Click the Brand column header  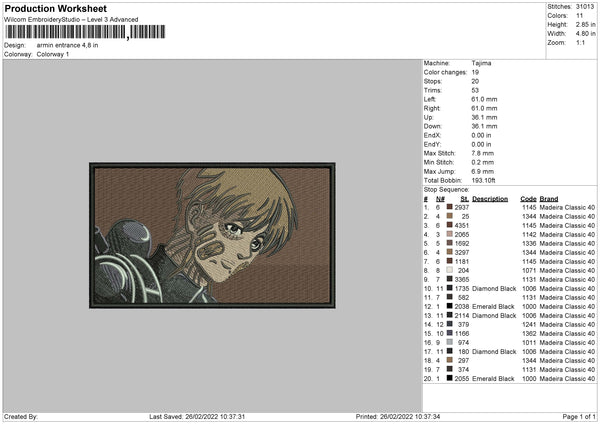tap(549, 198)
